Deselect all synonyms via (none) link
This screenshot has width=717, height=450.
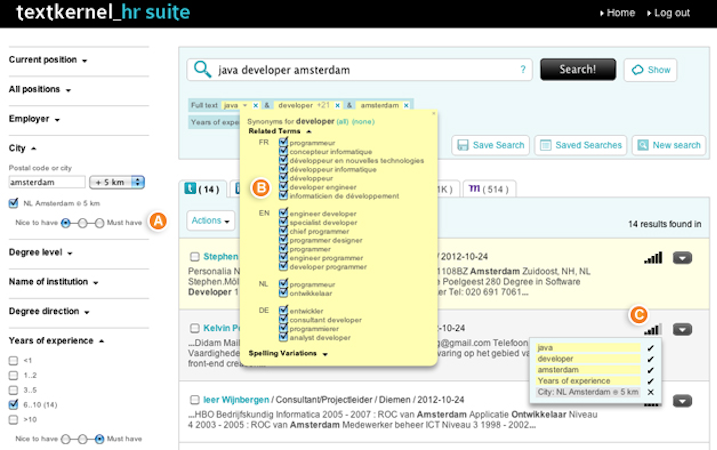point(363,122)
